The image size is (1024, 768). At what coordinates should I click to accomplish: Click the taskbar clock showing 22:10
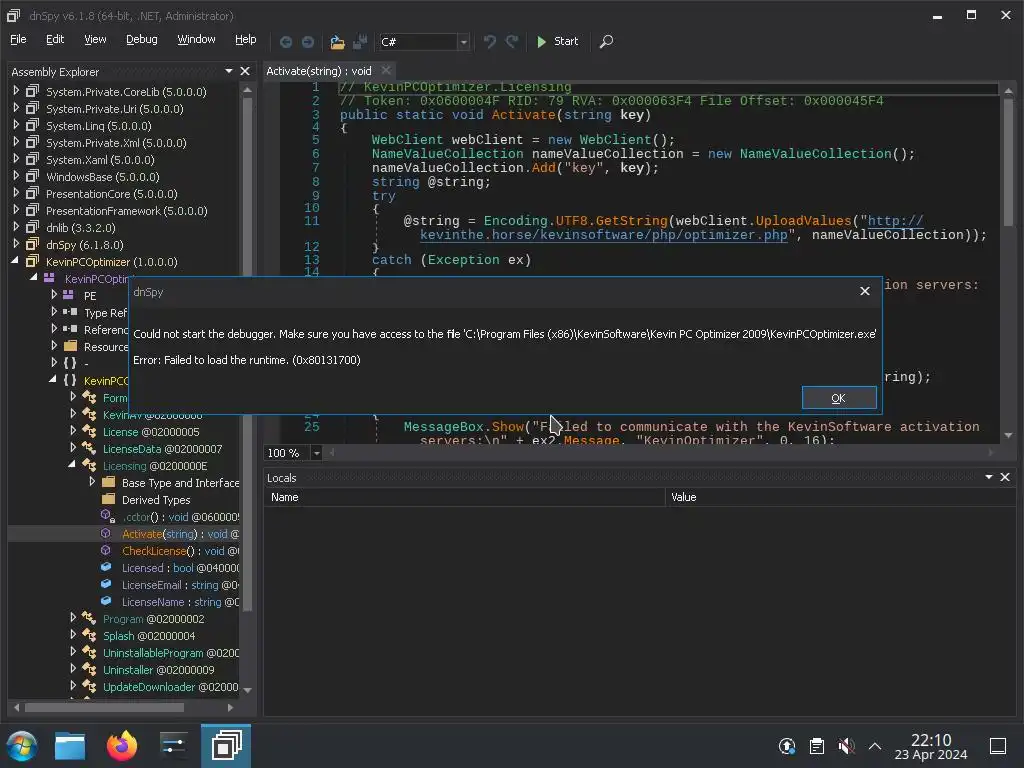931,746
